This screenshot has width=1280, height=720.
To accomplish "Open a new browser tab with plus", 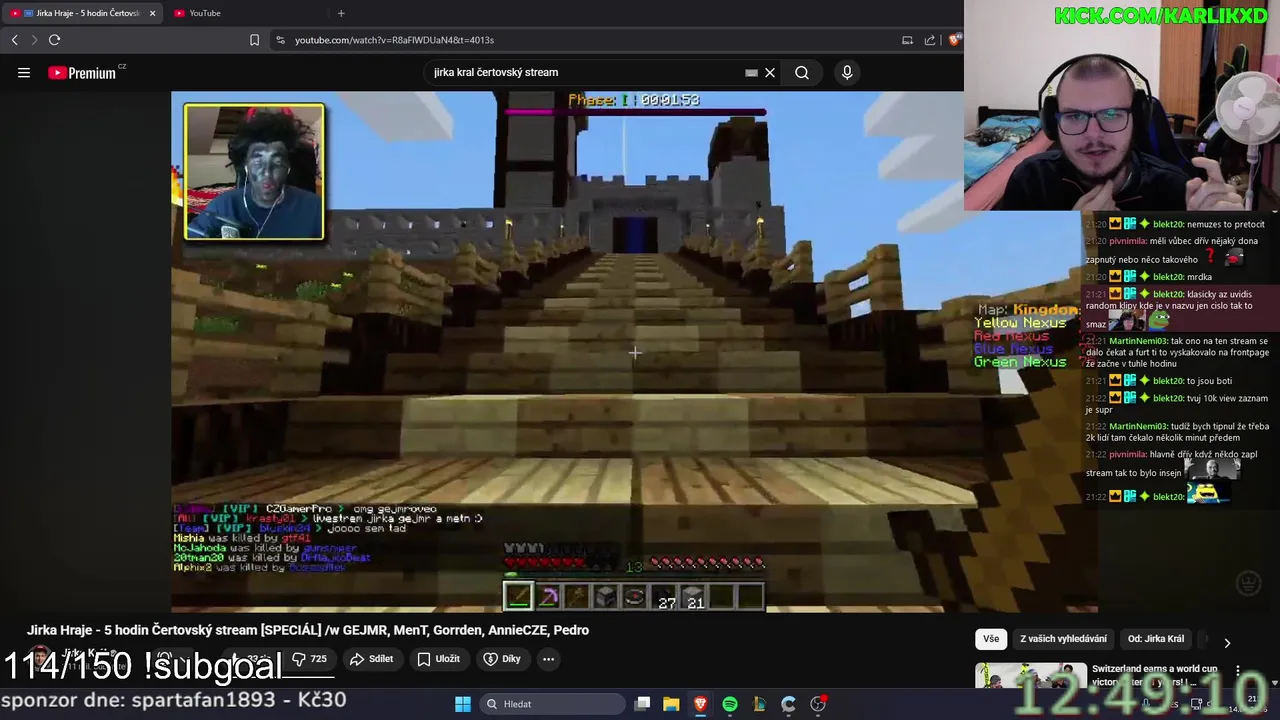I will click(341, 13).
